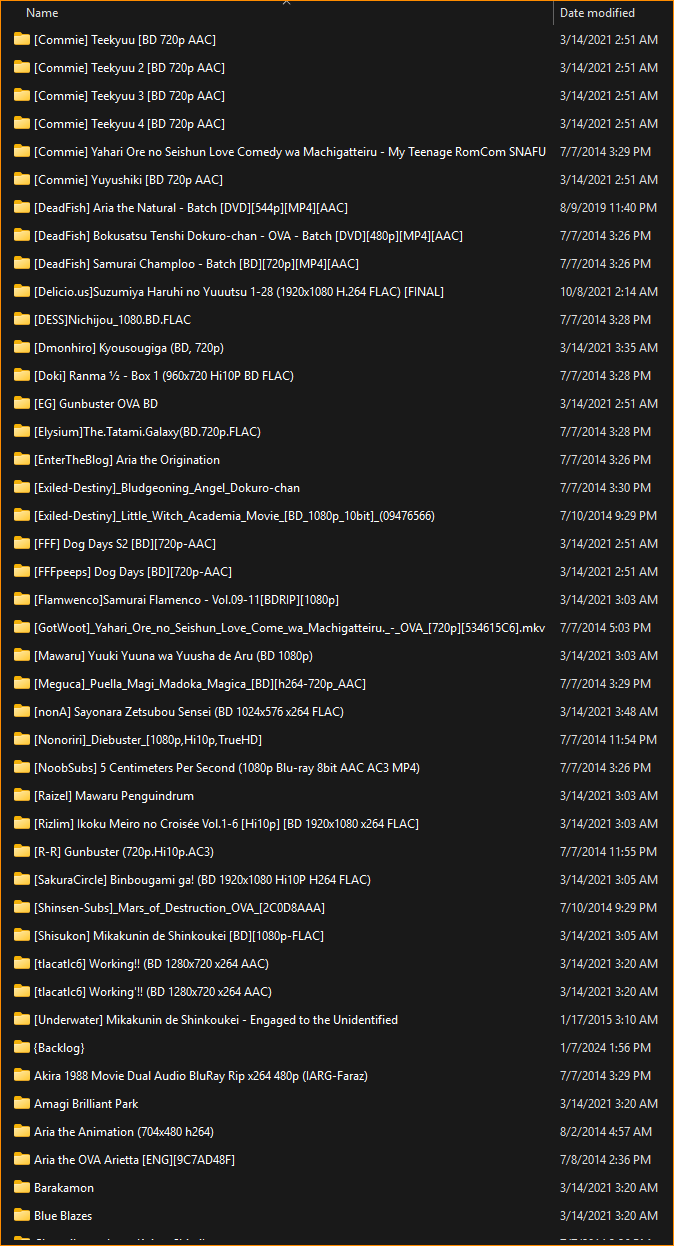Click the 3/14/2021 3:48 AM date cell
The height and width of the screenshot is (1246, 674).
pyautogui.click(x=609, y=712)
